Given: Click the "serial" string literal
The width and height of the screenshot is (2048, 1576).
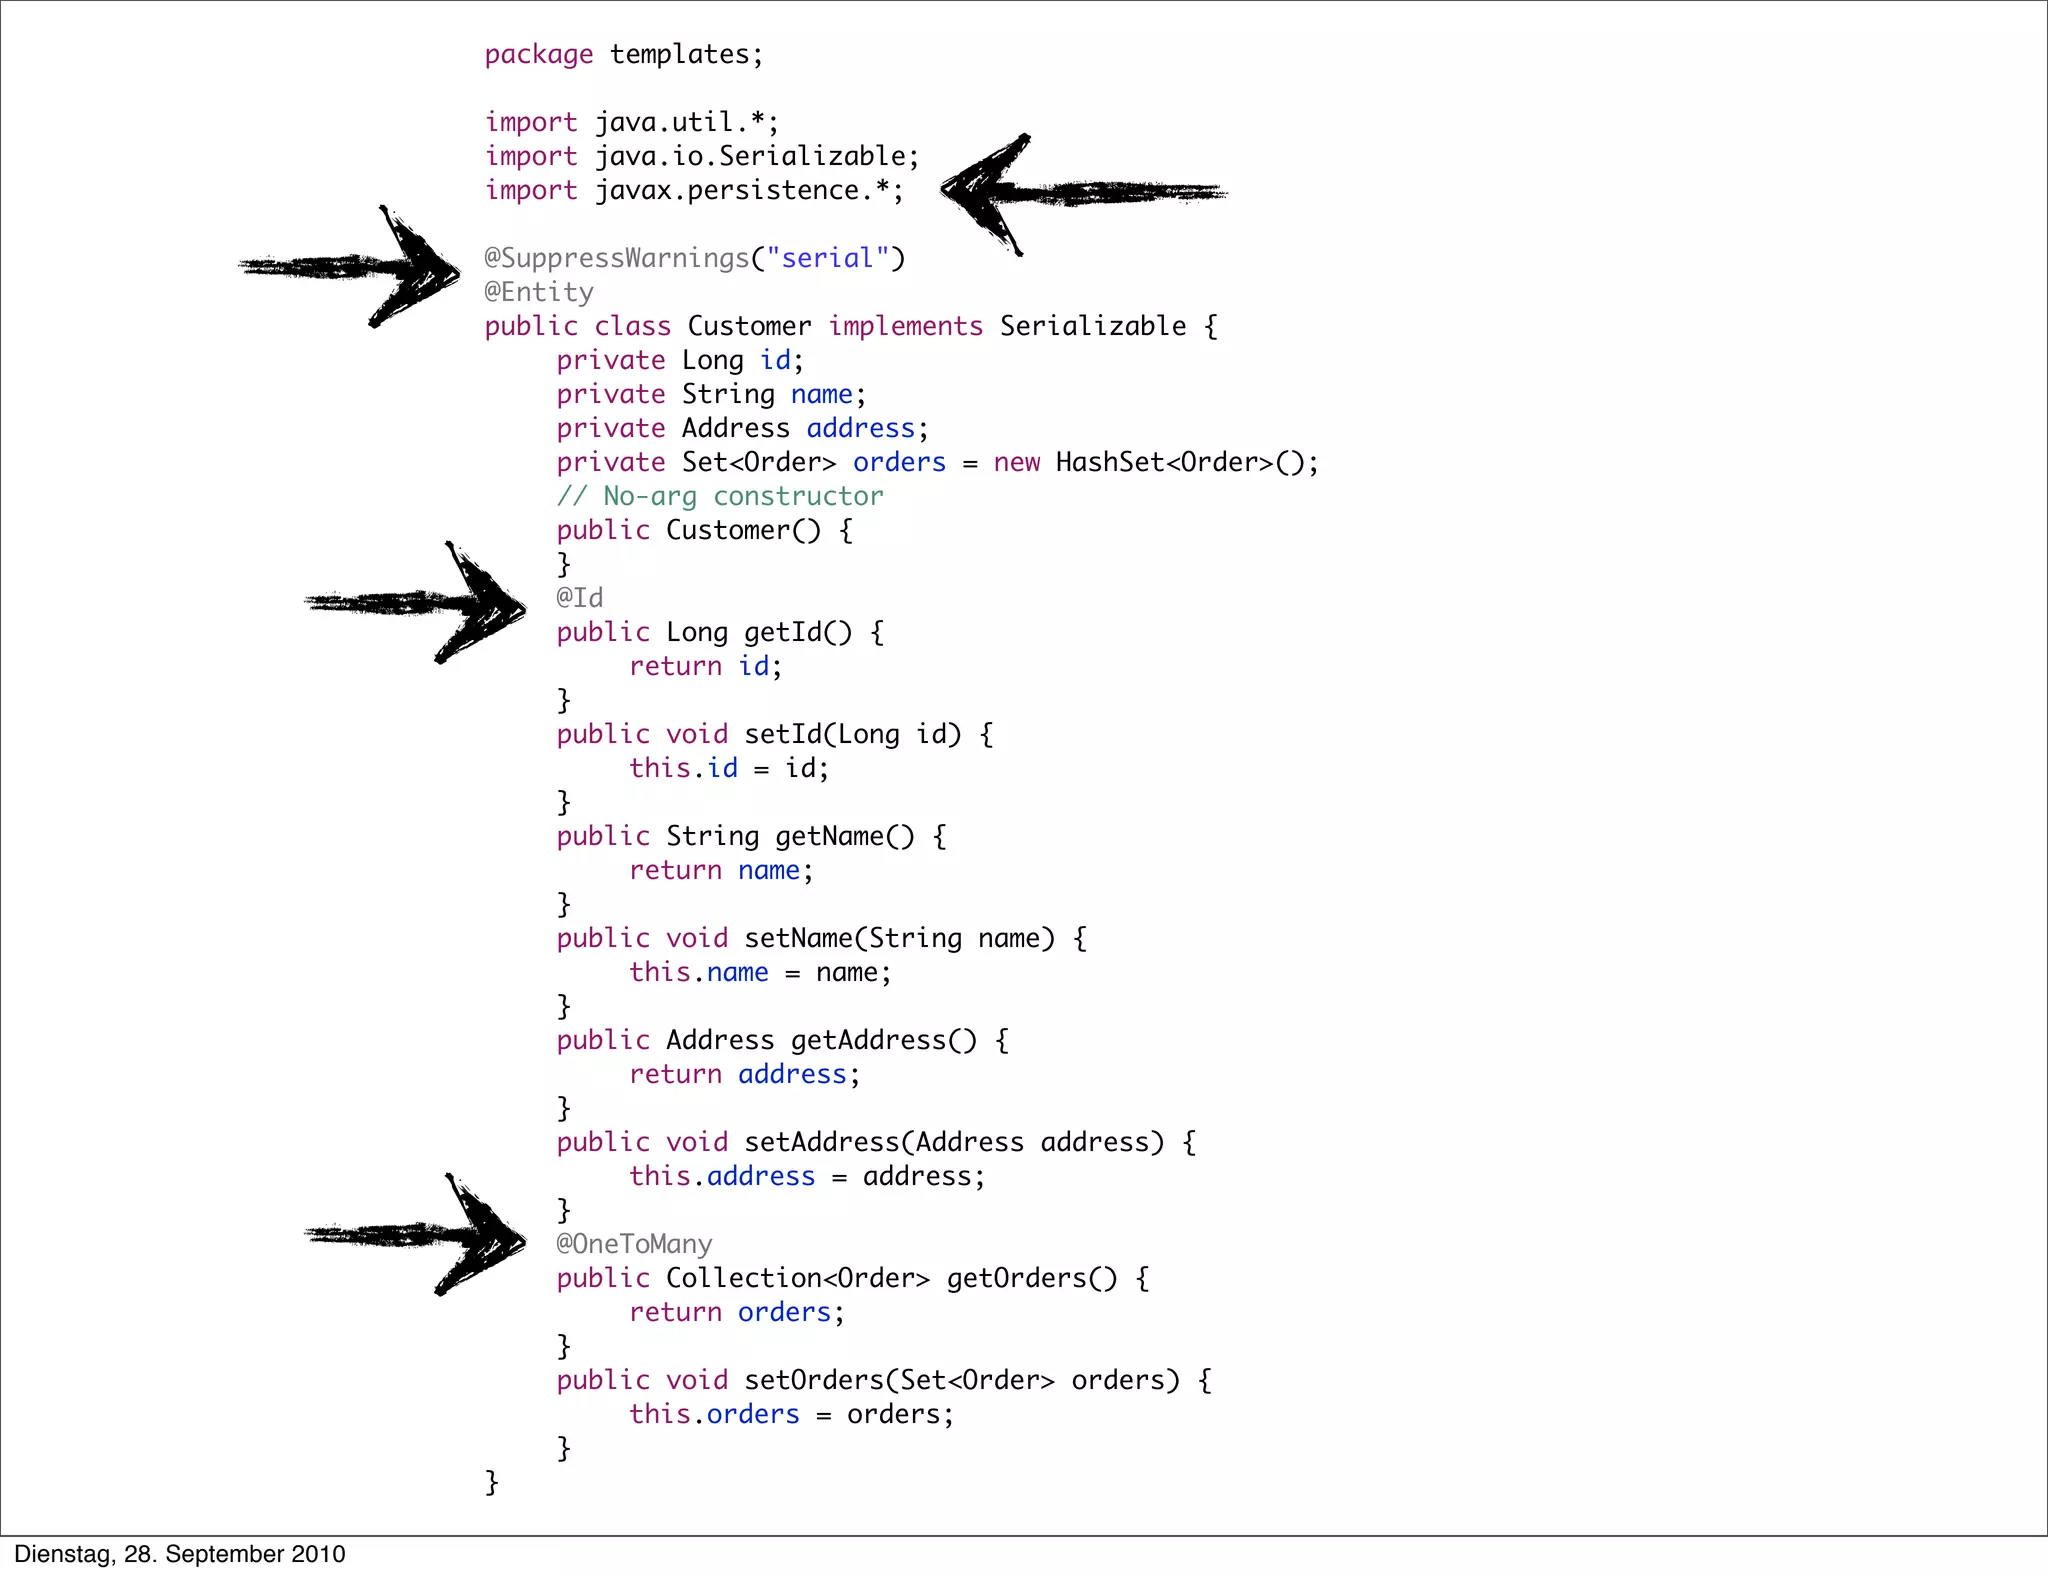Looking at the screenshot, I should 827,258.
